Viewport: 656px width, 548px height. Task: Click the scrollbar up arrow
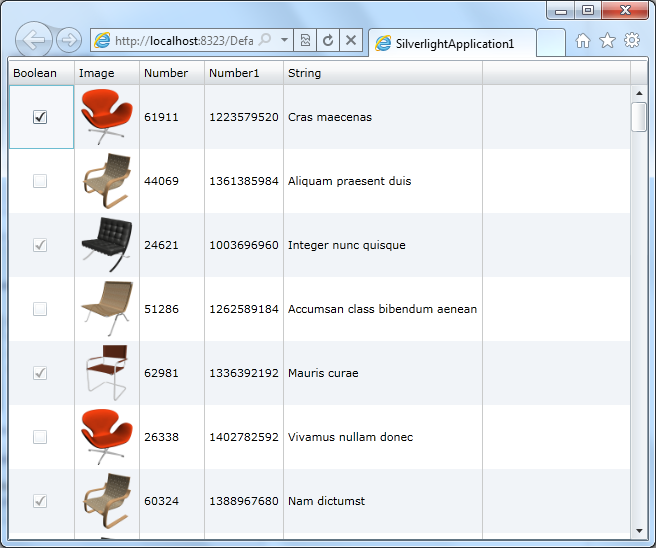point(639,93)
